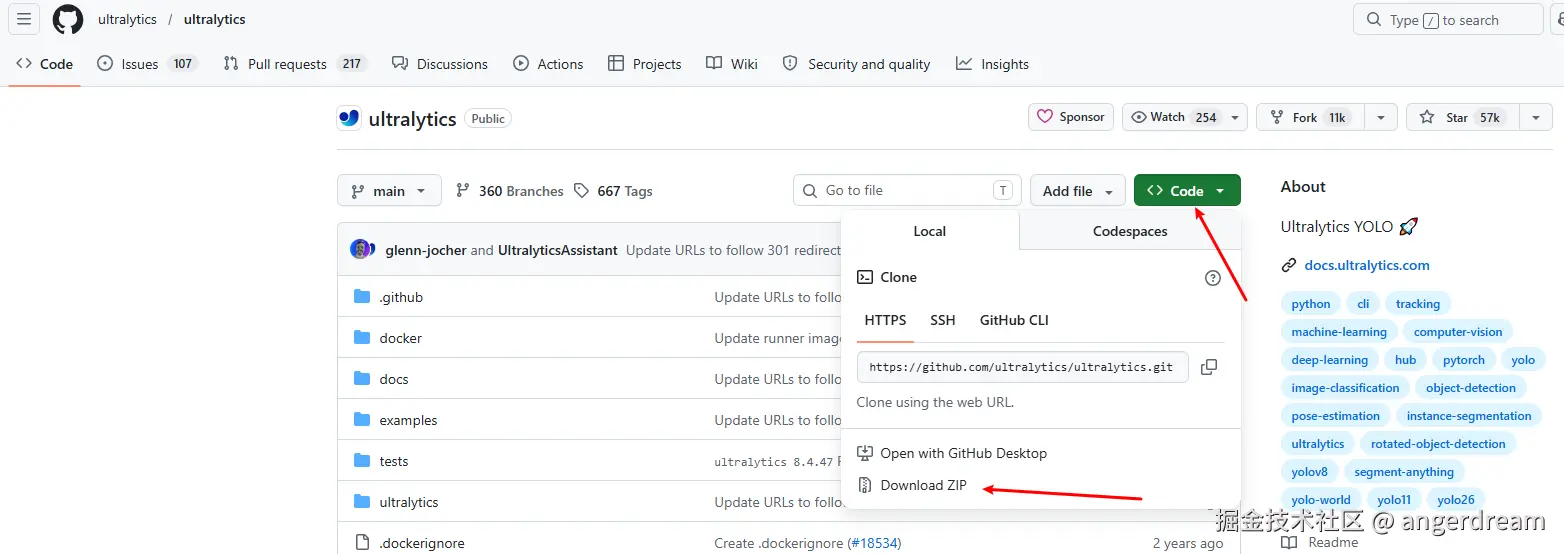Focus the Type / to search box

[x=1447, y=20]
